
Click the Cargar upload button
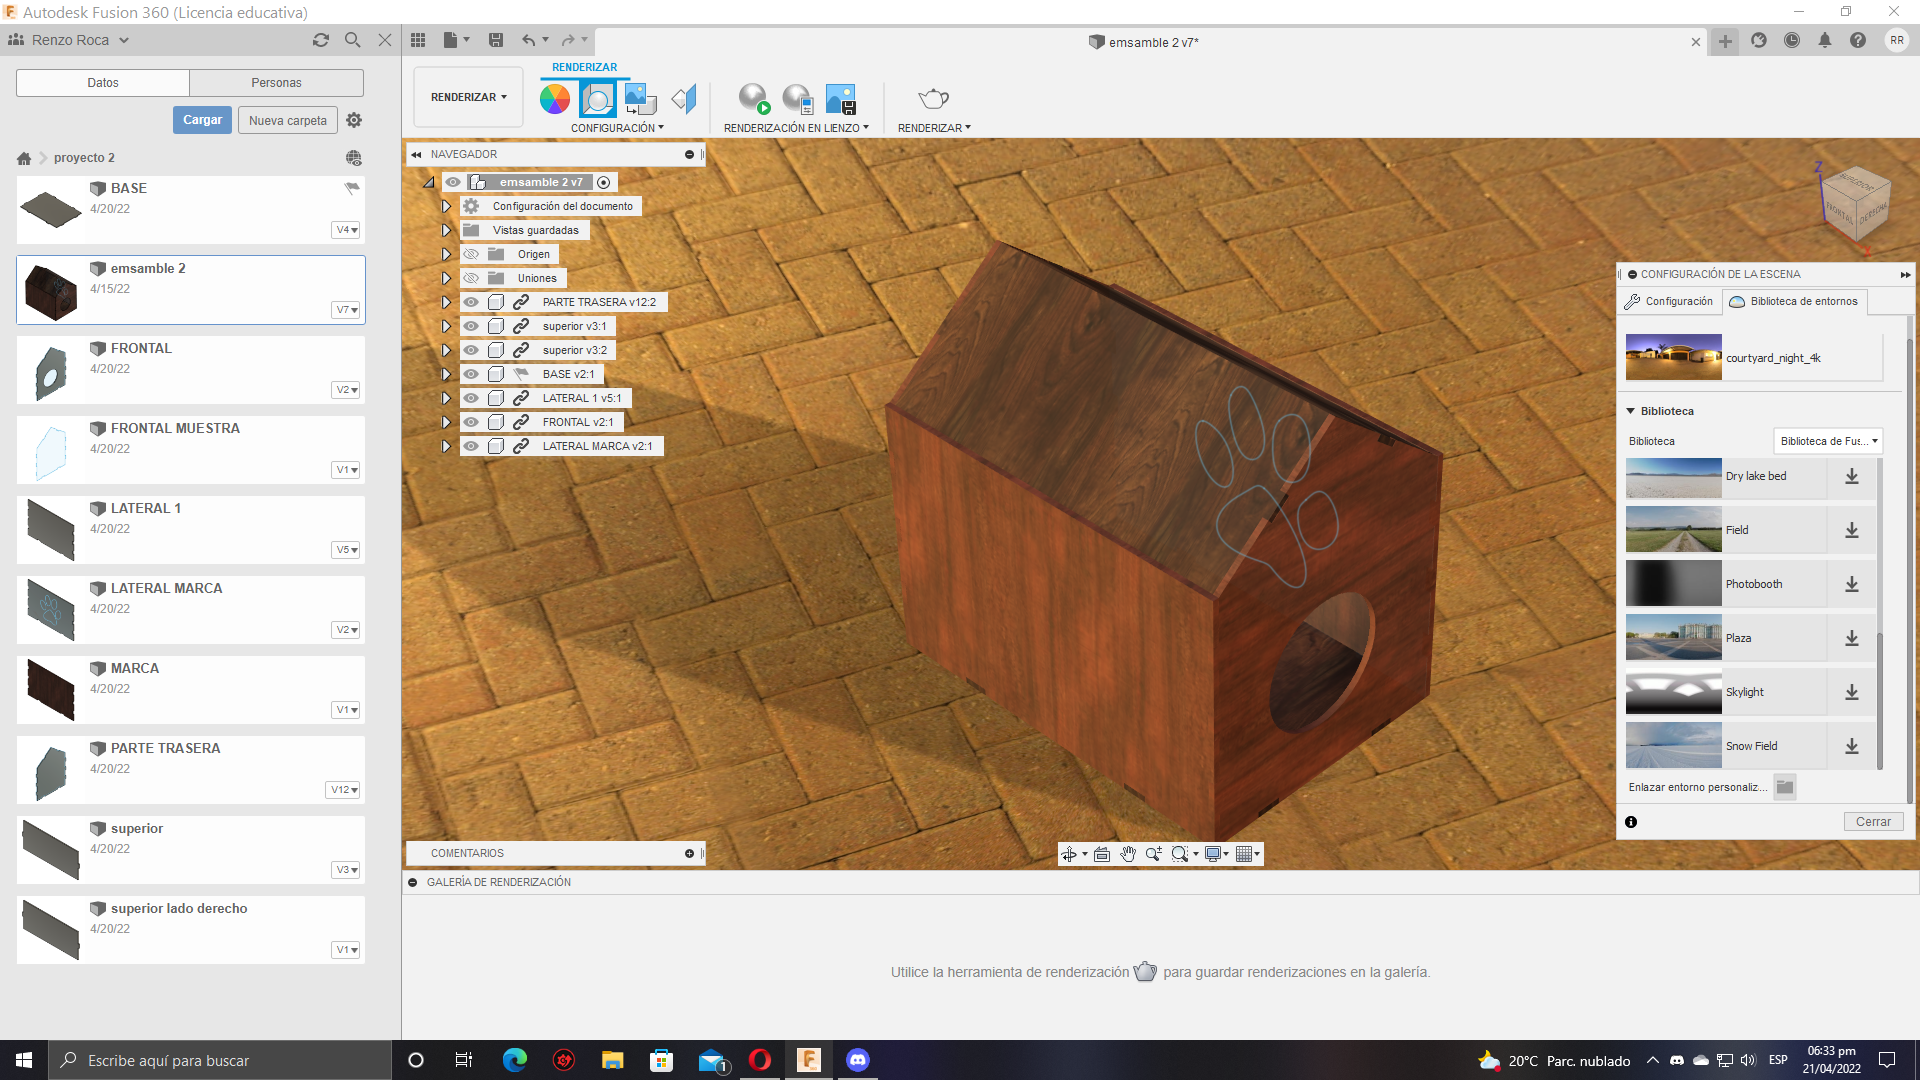tap(202, 119)
